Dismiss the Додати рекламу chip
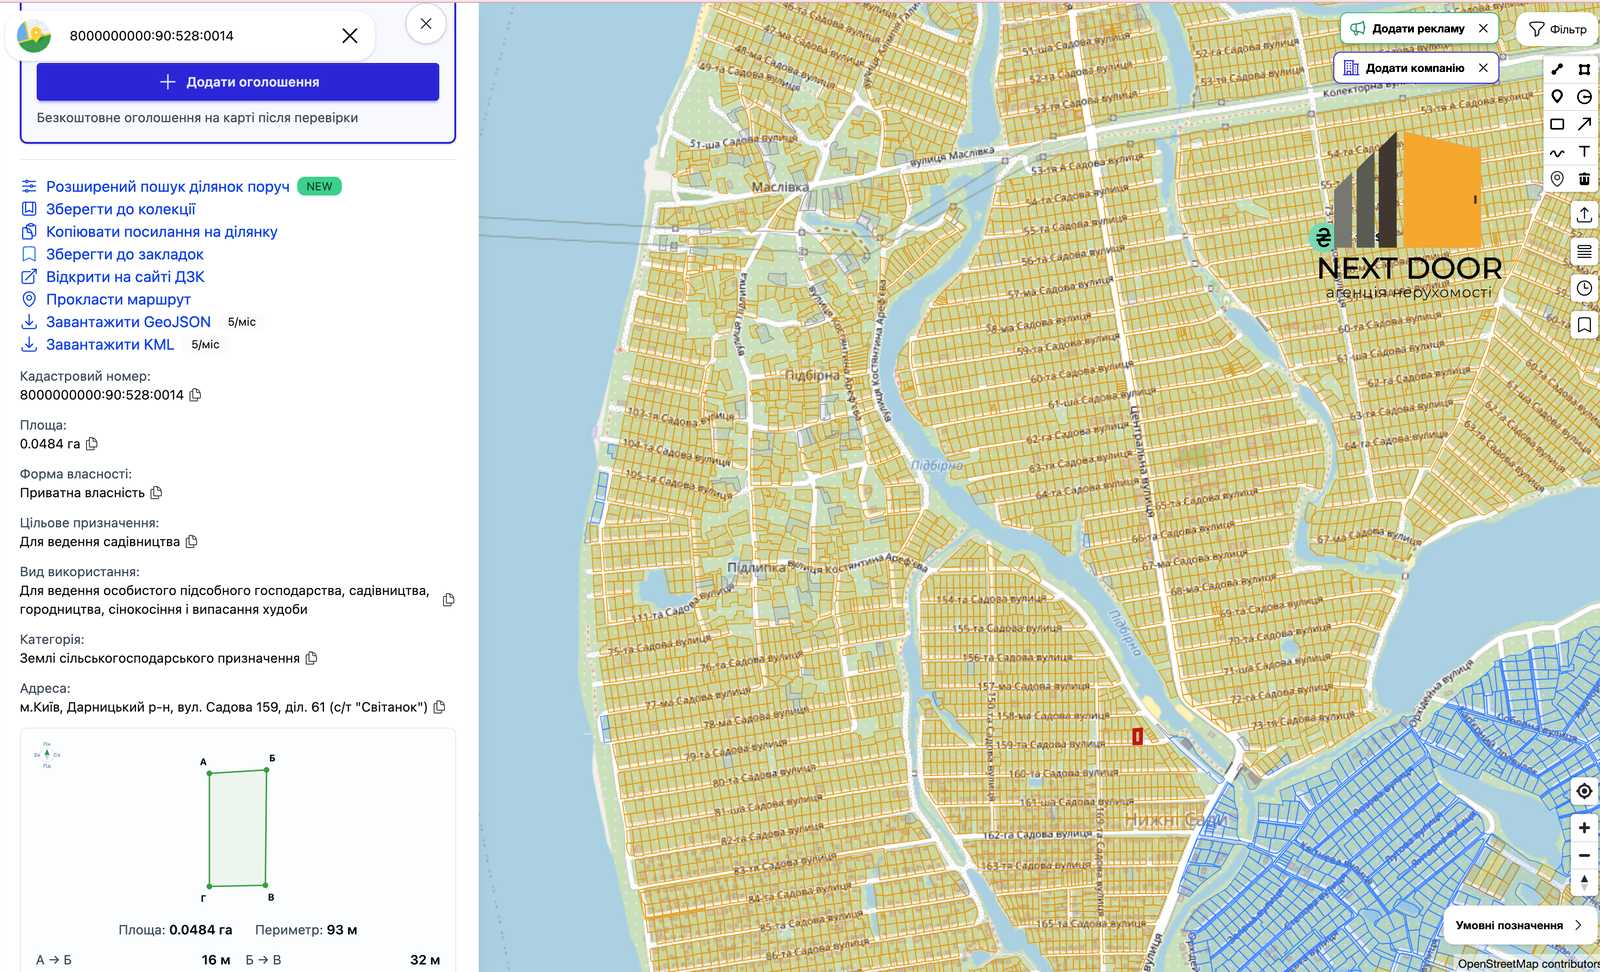This screenshot has height=972, width=1600. [1483, 28]
